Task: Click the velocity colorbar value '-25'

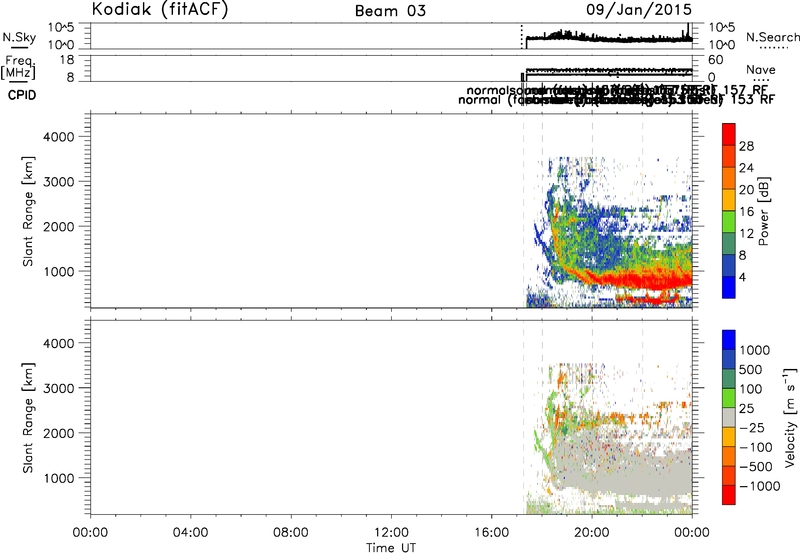Action: (752, 427)
